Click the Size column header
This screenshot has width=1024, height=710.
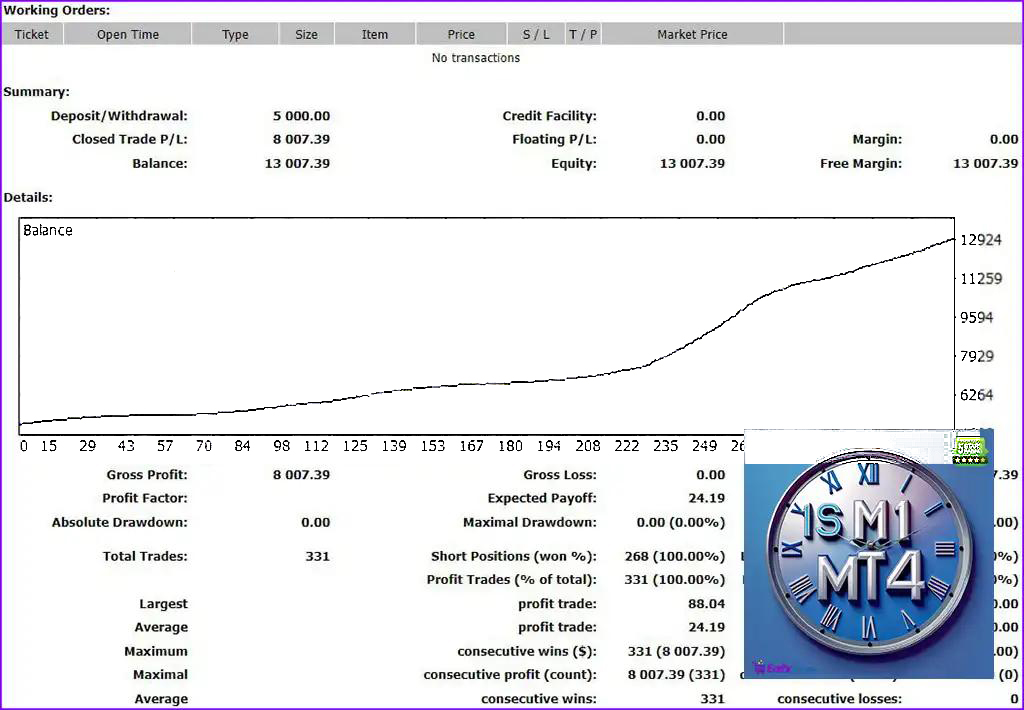306,34
